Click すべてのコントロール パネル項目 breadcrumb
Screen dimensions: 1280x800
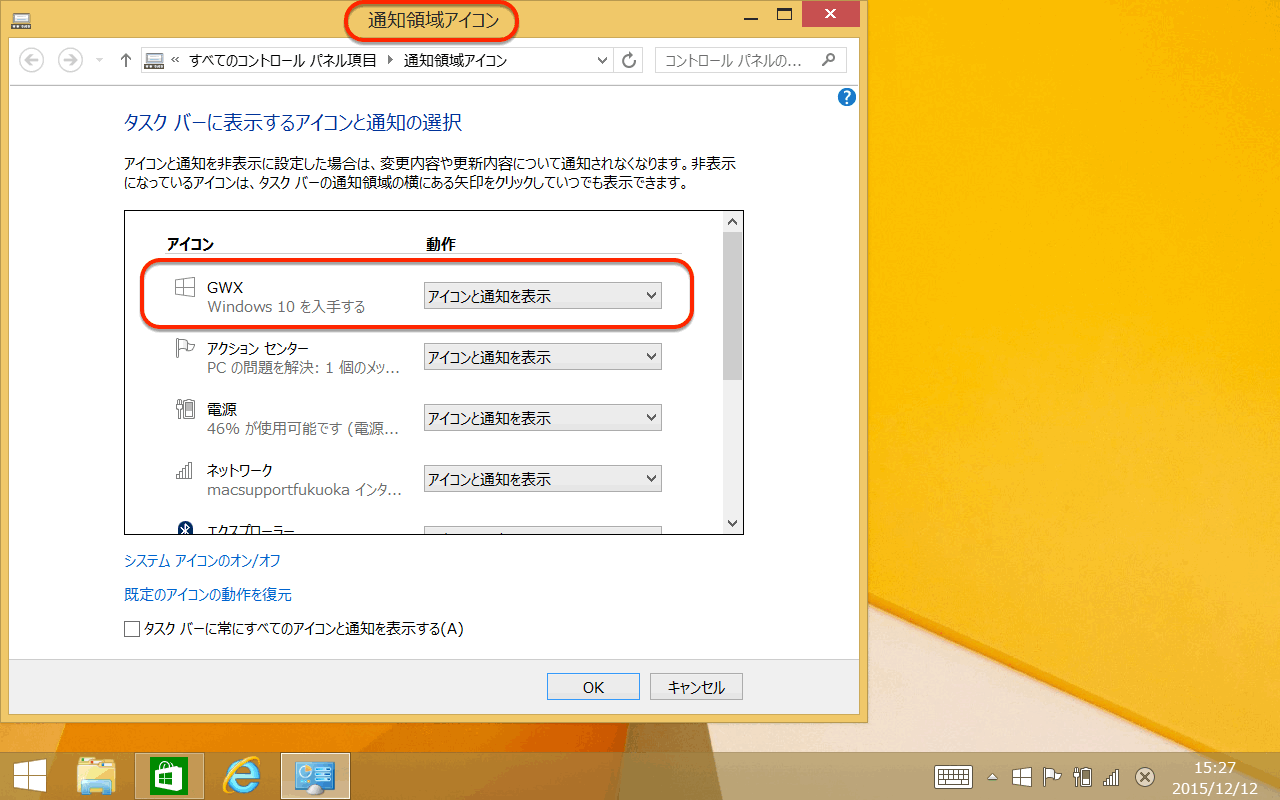282,60
